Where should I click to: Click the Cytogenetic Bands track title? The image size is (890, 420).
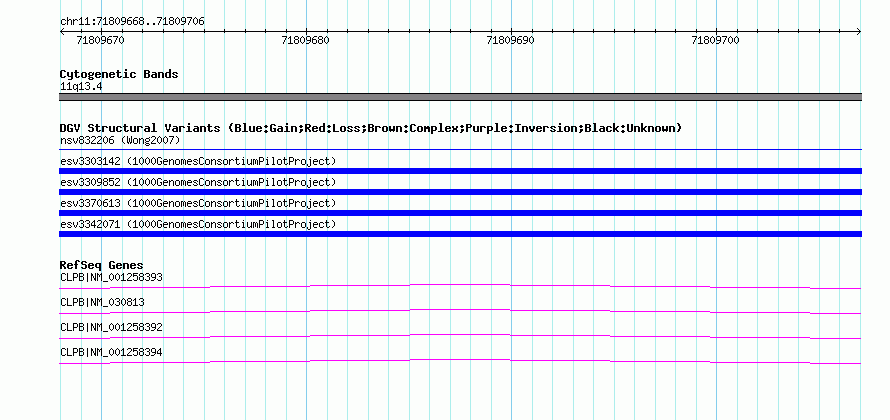(119, 74)
